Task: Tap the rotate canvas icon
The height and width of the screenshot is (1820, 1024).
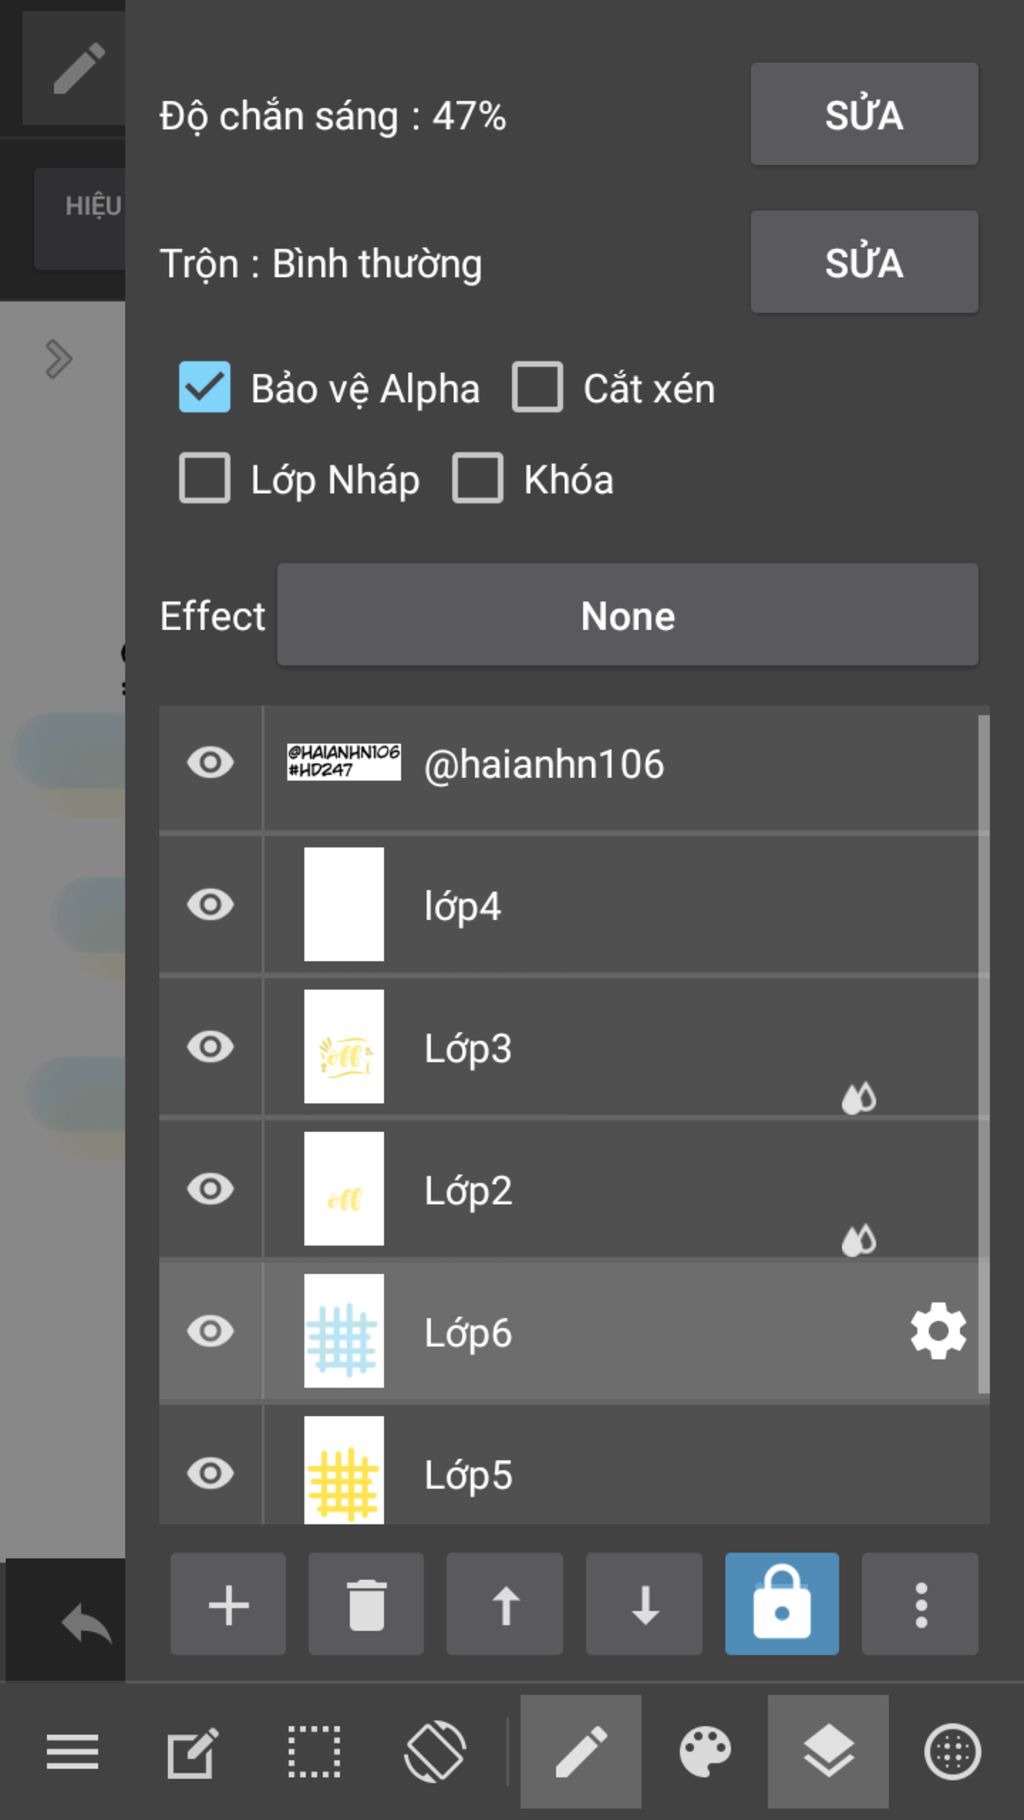Action: [435, 1752]
